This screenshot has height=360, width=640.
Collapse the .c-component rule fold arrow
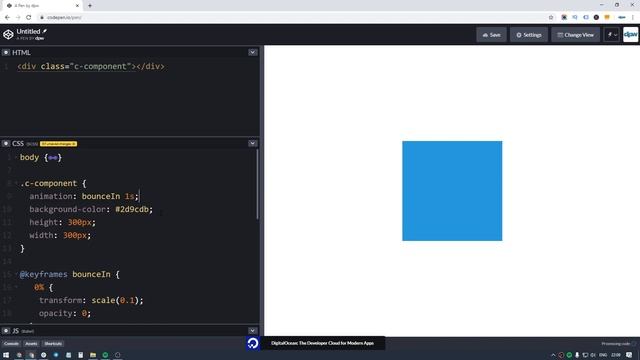16,183
